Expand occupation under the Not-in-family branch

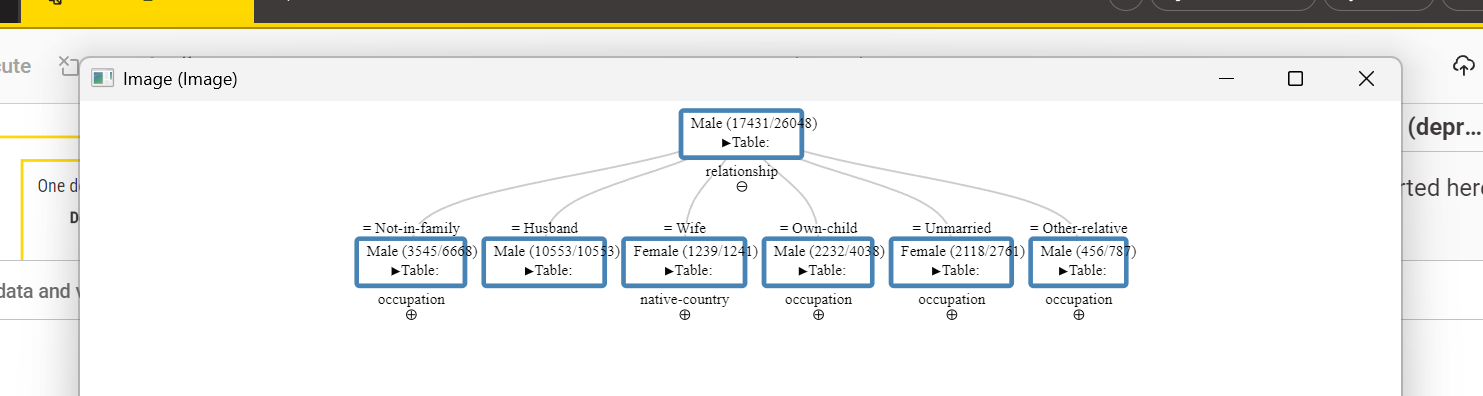coord(411,315)
